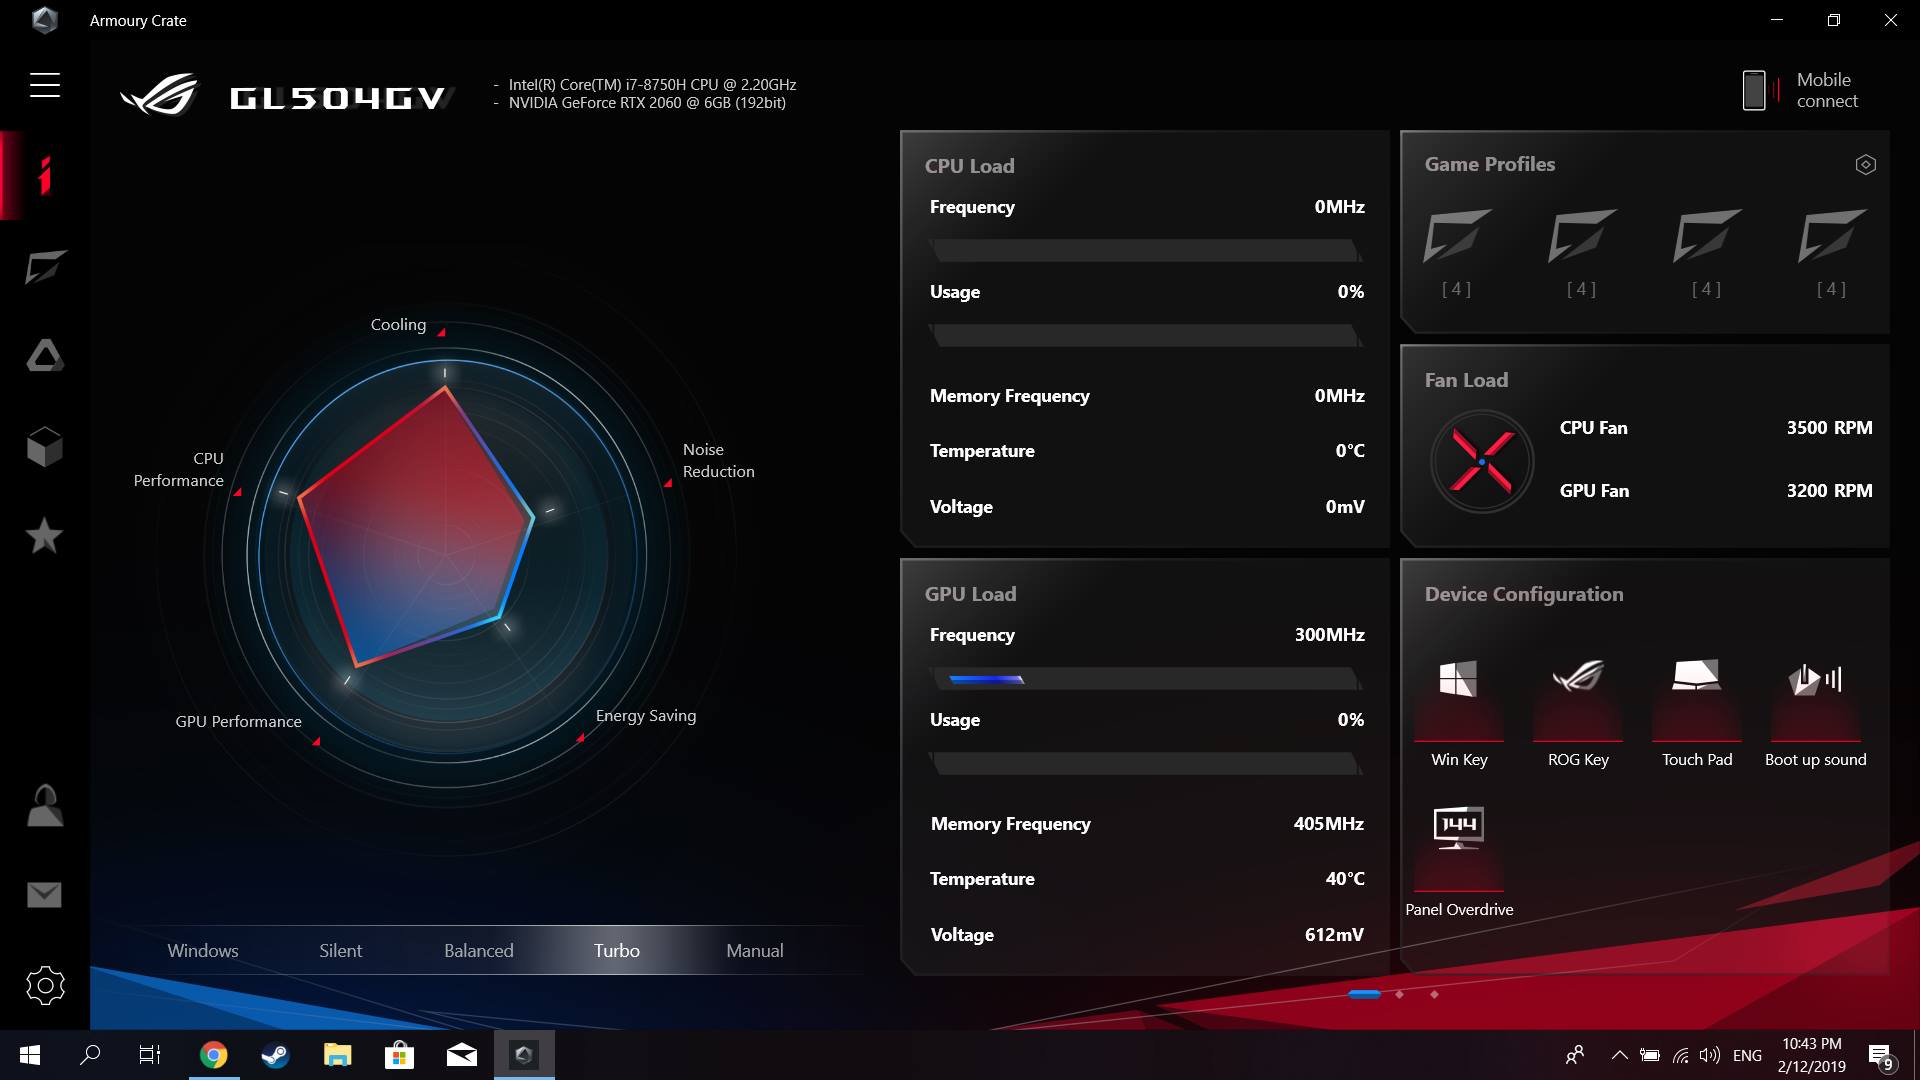Click the GPU Frequency progress bar
The height and width of the screenshot is (1080, 1920).
pyautogui.click(x=1145, y=679)
